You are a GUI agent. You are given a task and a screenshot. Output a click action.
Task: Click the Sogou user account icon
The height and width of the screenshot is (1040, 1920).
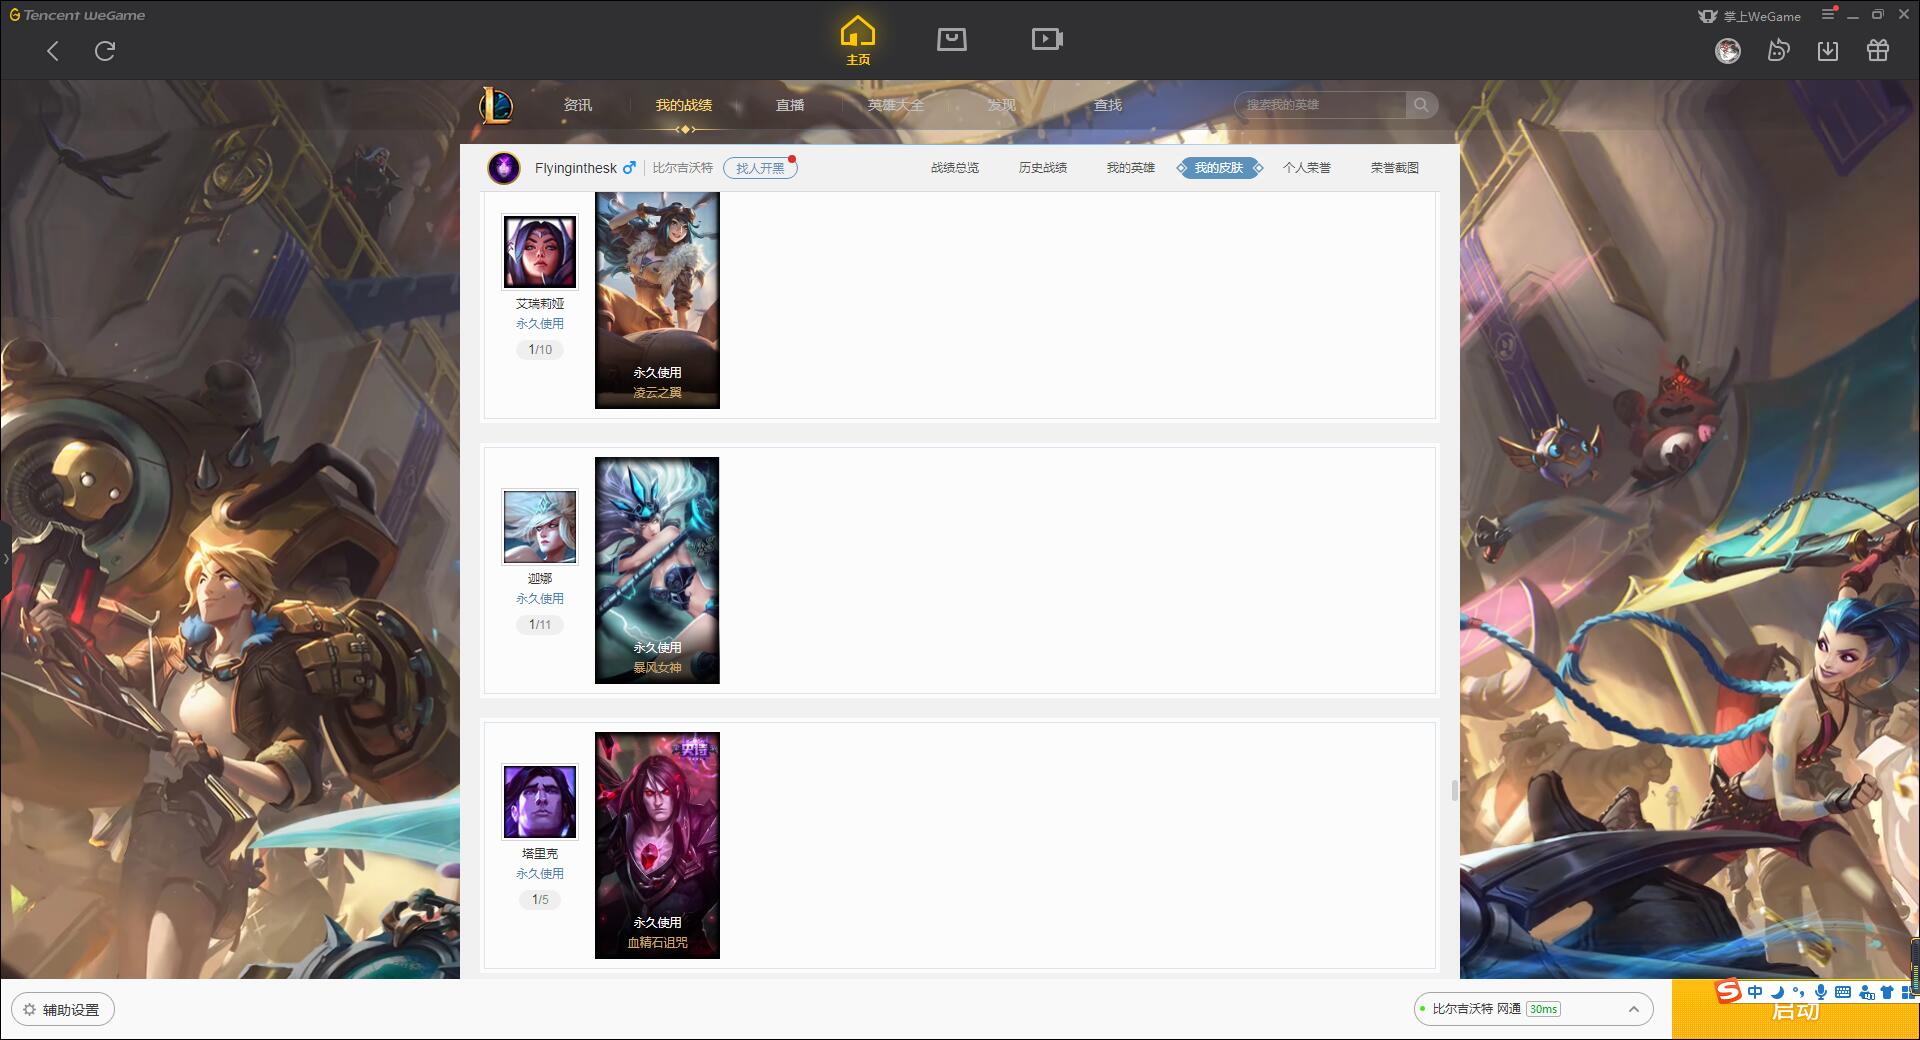(1866, 992)
